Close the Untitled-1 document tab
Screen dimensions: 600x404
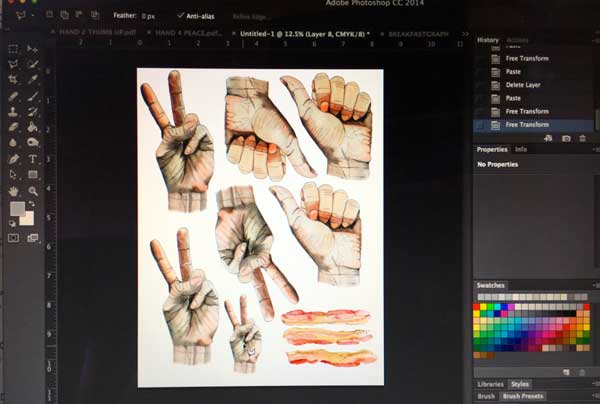[233, 34]
